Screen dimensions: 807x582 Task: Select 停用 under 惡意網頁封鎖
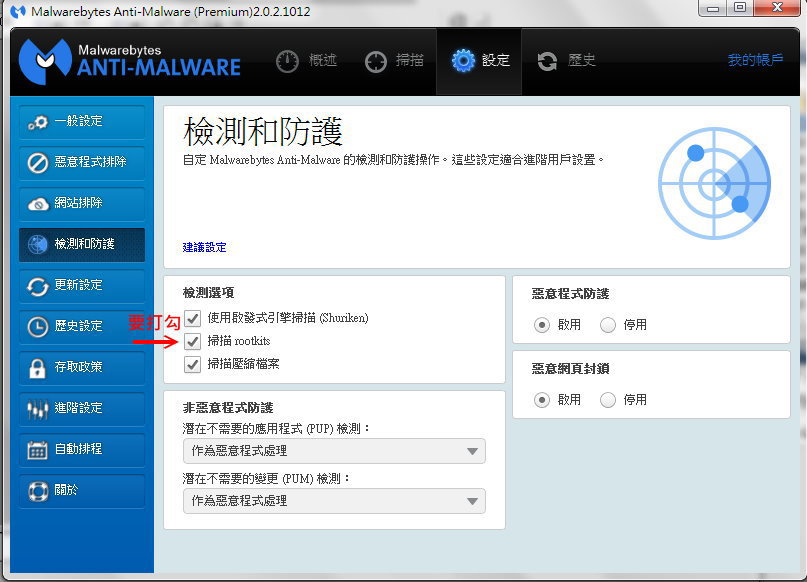(608, 400)
